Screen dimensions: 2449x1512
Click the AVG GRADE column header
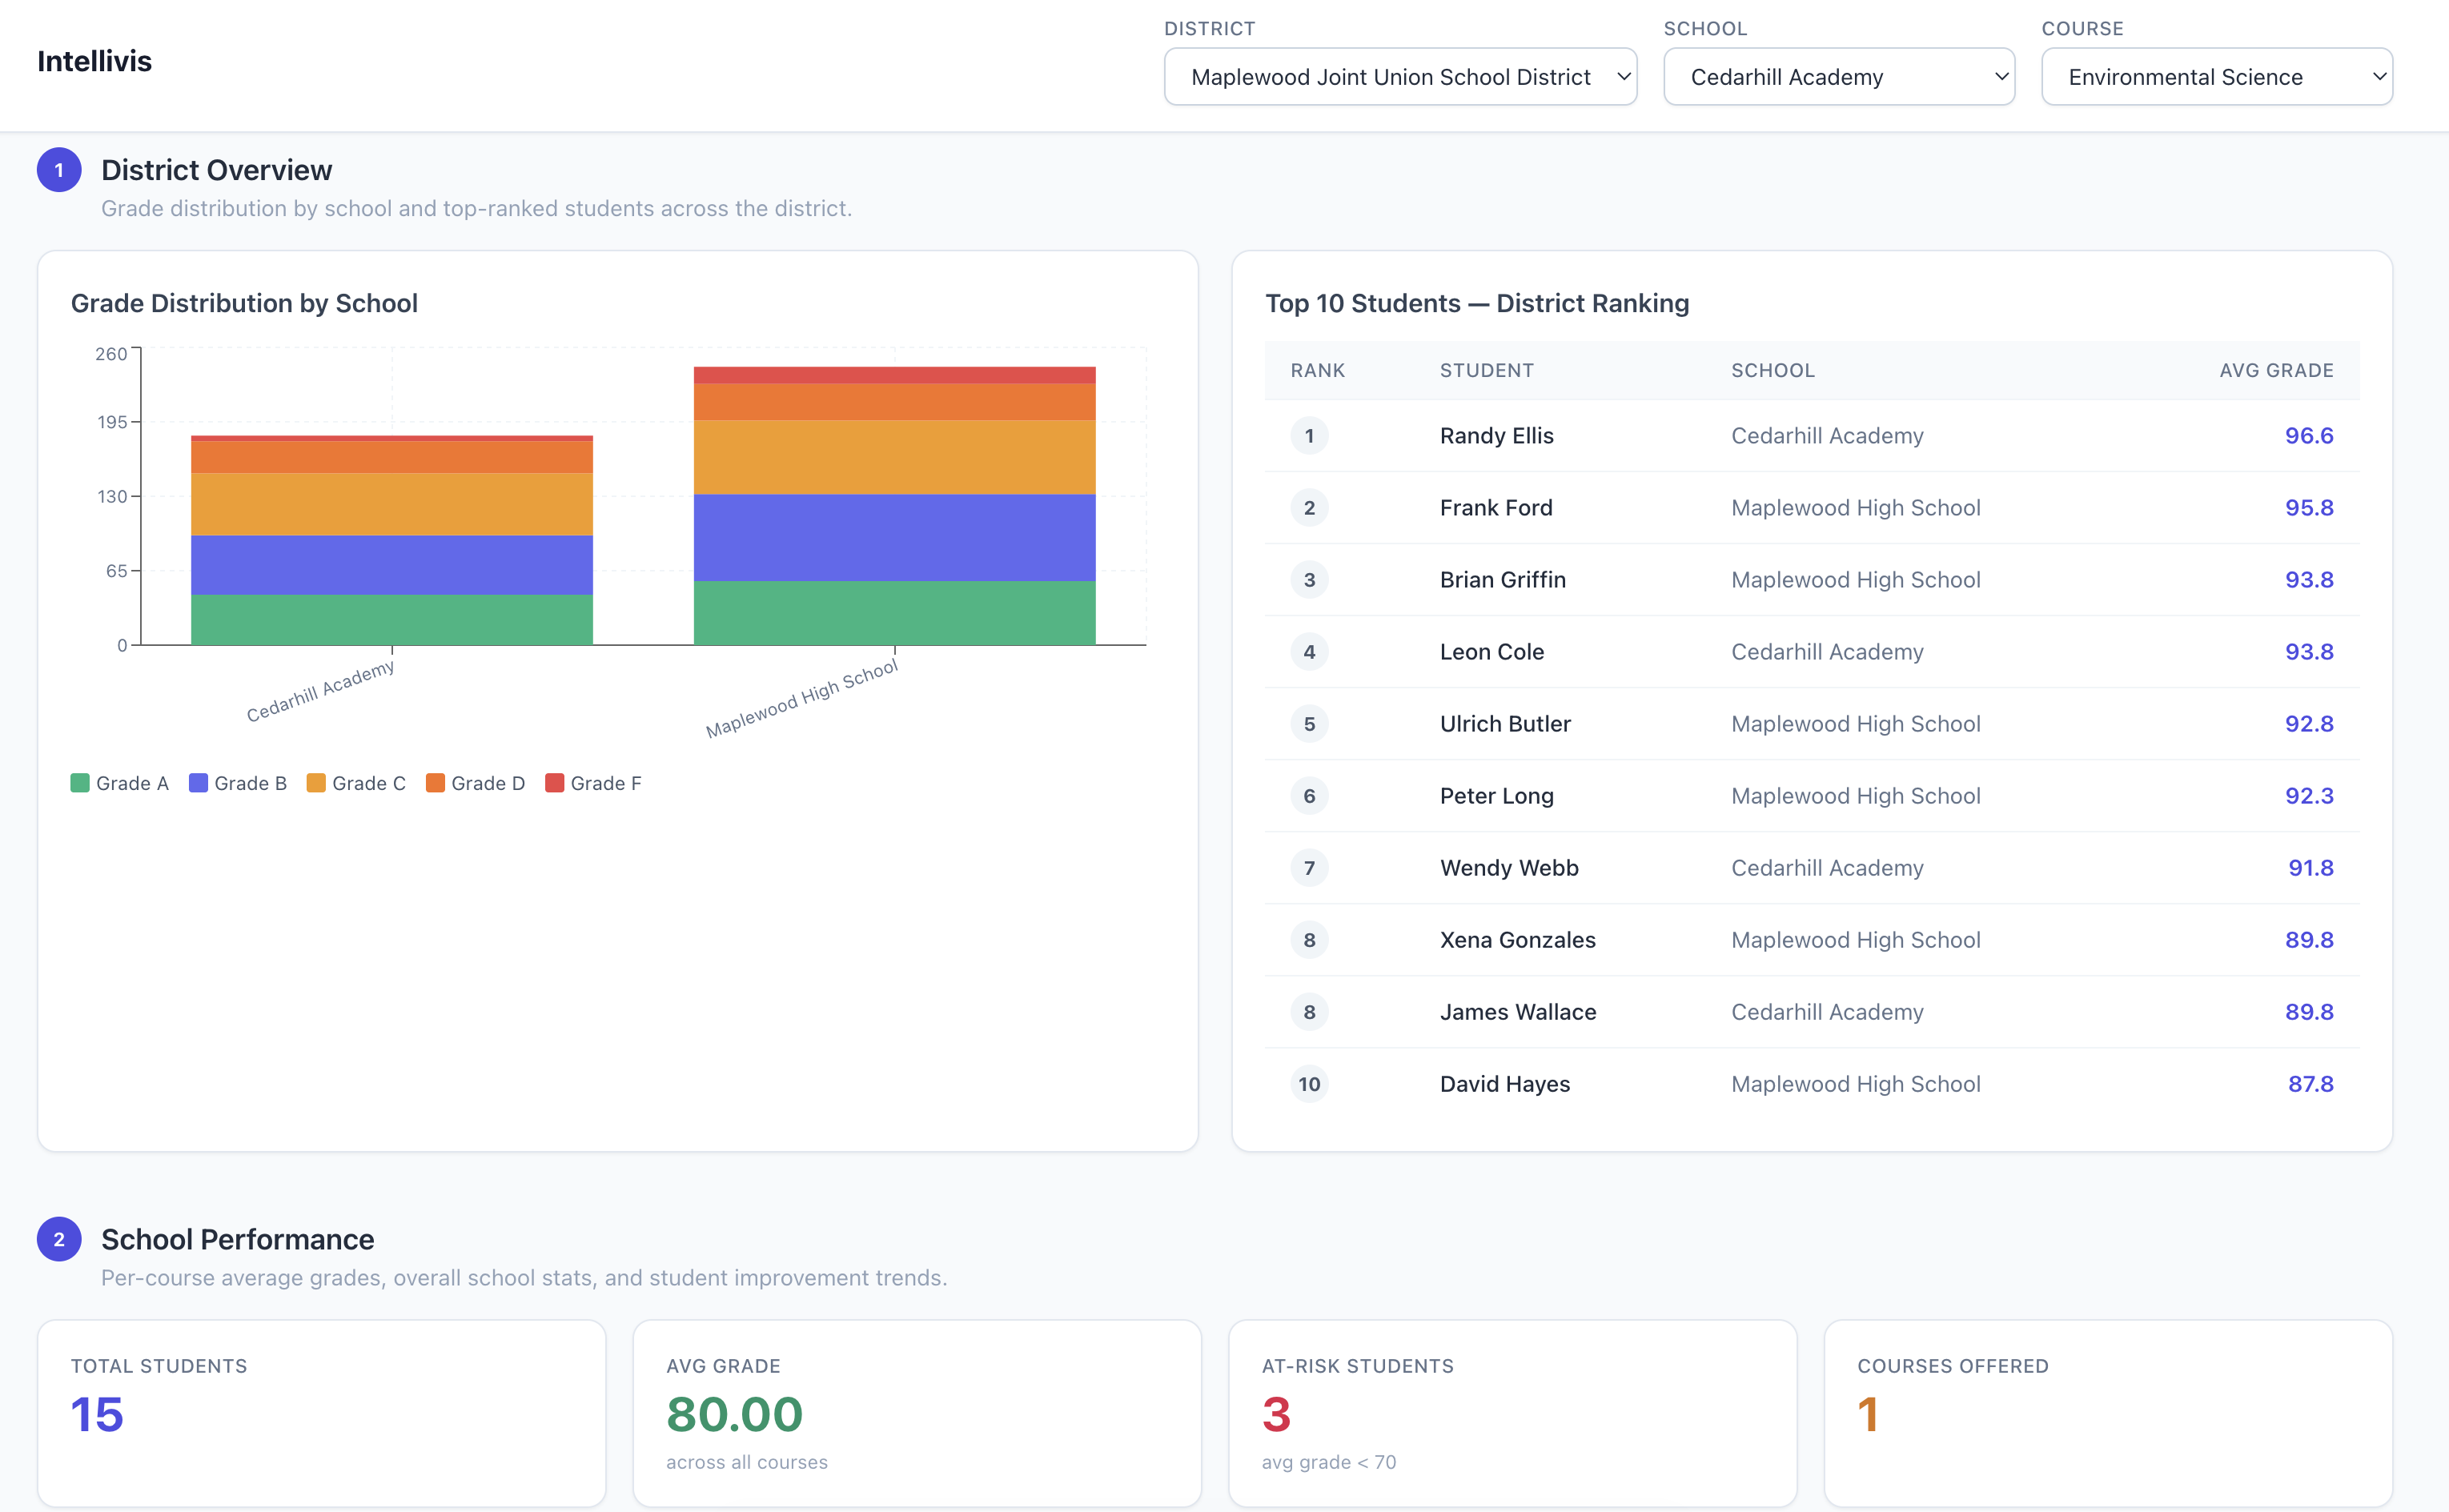(x=2275, y=370)
